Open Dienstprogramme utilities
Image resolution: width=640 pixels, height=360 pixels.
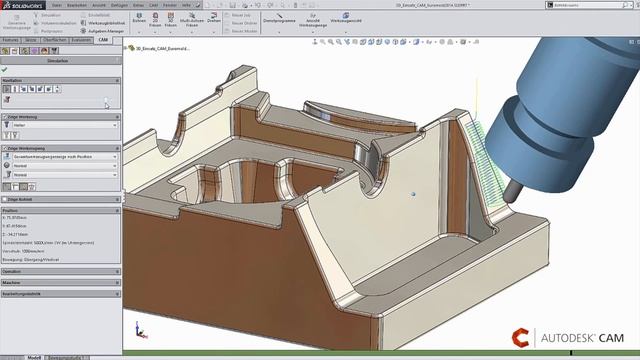click(x=279, y=18)
